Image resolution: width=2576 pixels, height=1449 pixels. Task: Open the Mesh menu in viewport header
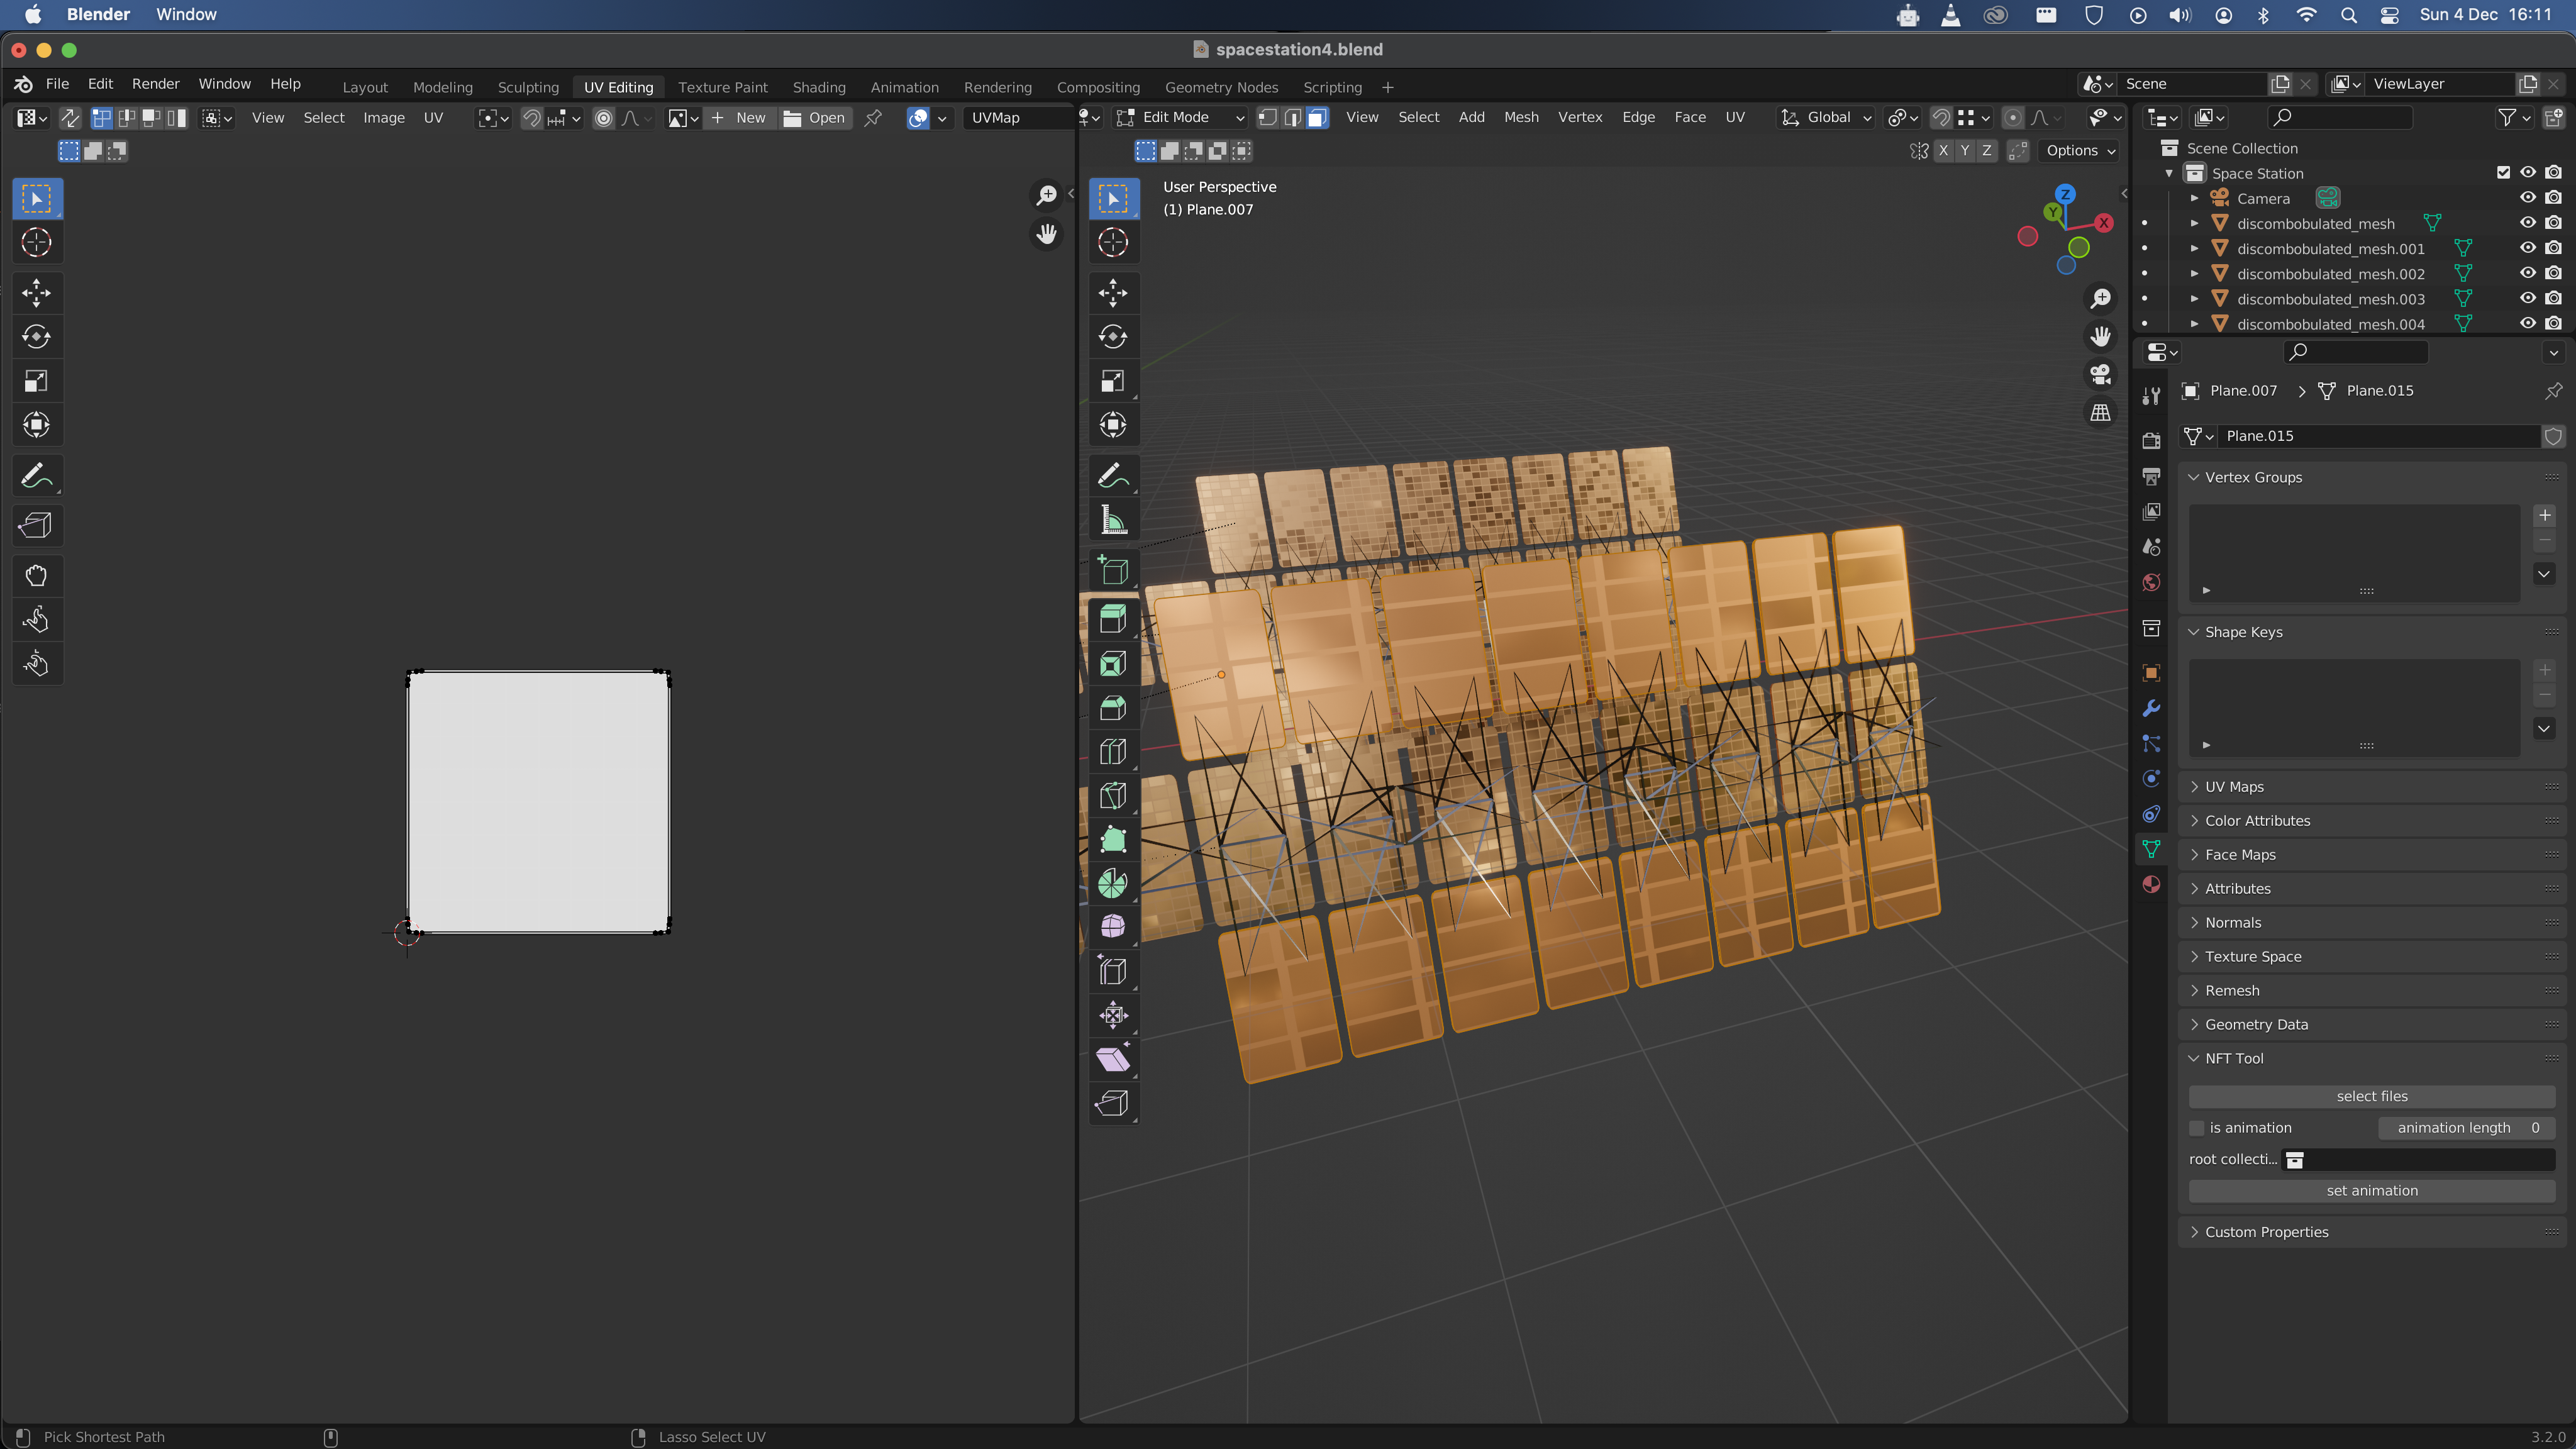pyautogui.click(x=1521, y=118)
